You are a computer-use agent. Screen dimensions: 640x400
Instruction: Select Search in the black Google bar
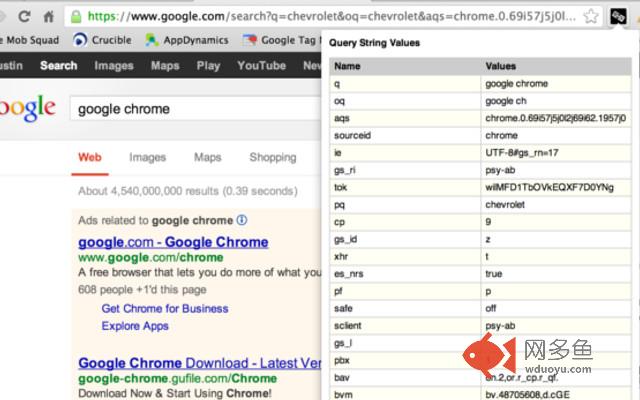(x=58, y=65)
